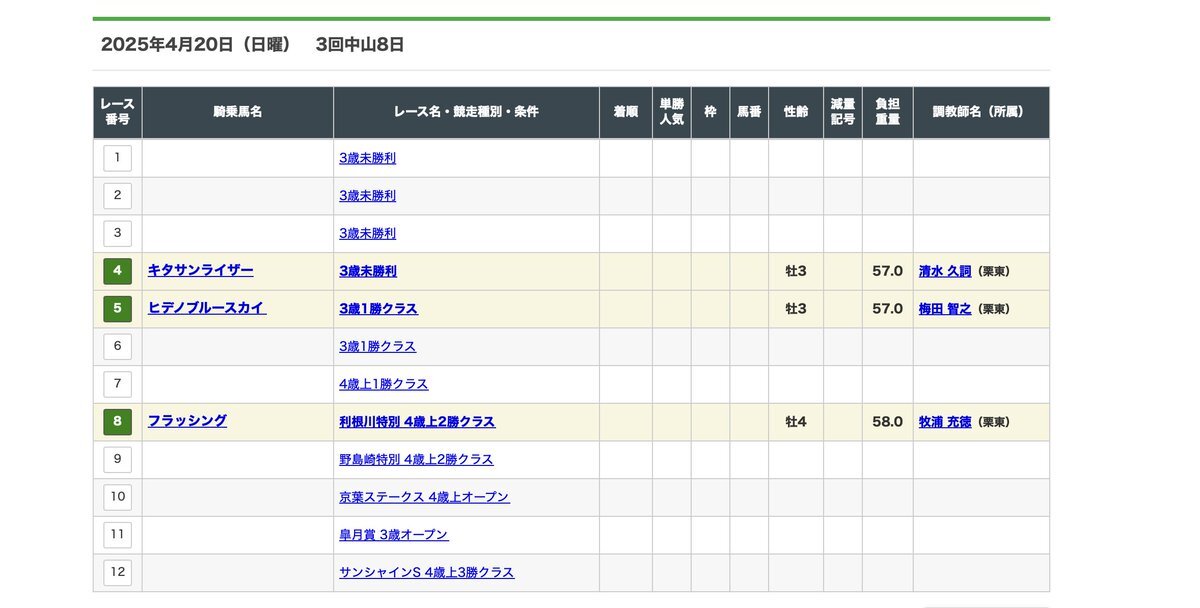The width and height of the screenshot is (1200, 608).
Task: Click race number 7 box
Action: pyautogui.click(x=117, y=384)
